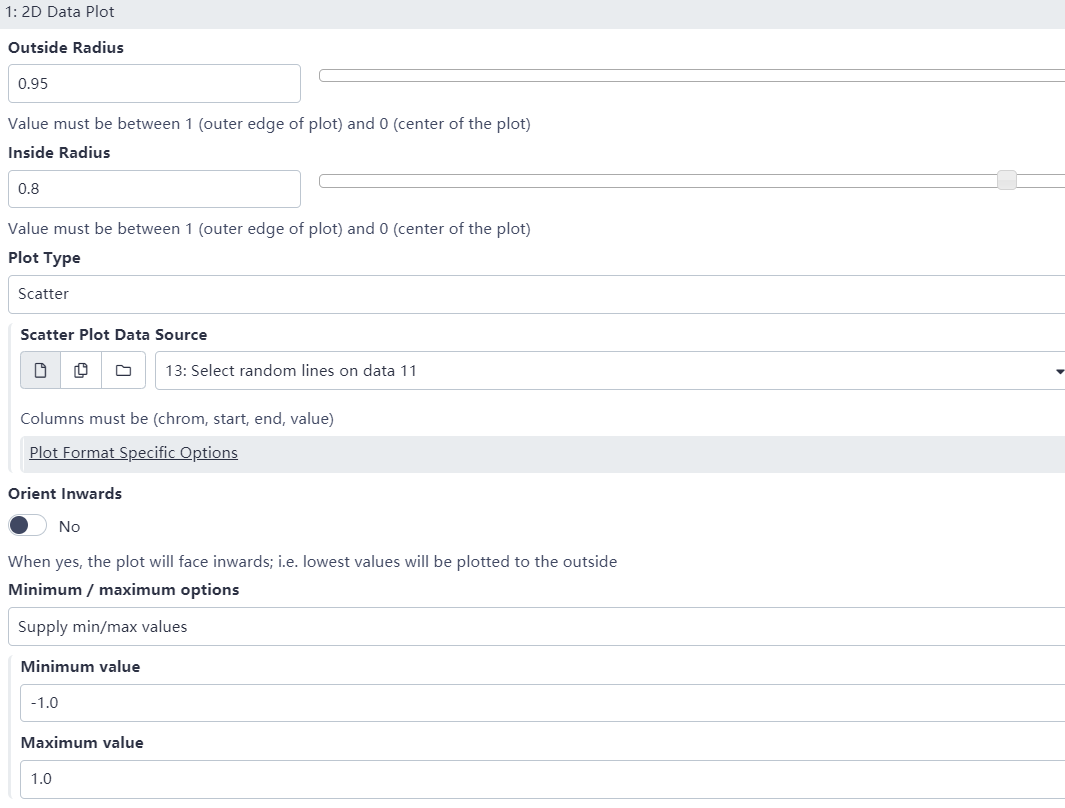This screenshot has height=808, width=1065.
Task: Open the Scatter Plot Data Source dataset selector
Action: pos(600,371)
